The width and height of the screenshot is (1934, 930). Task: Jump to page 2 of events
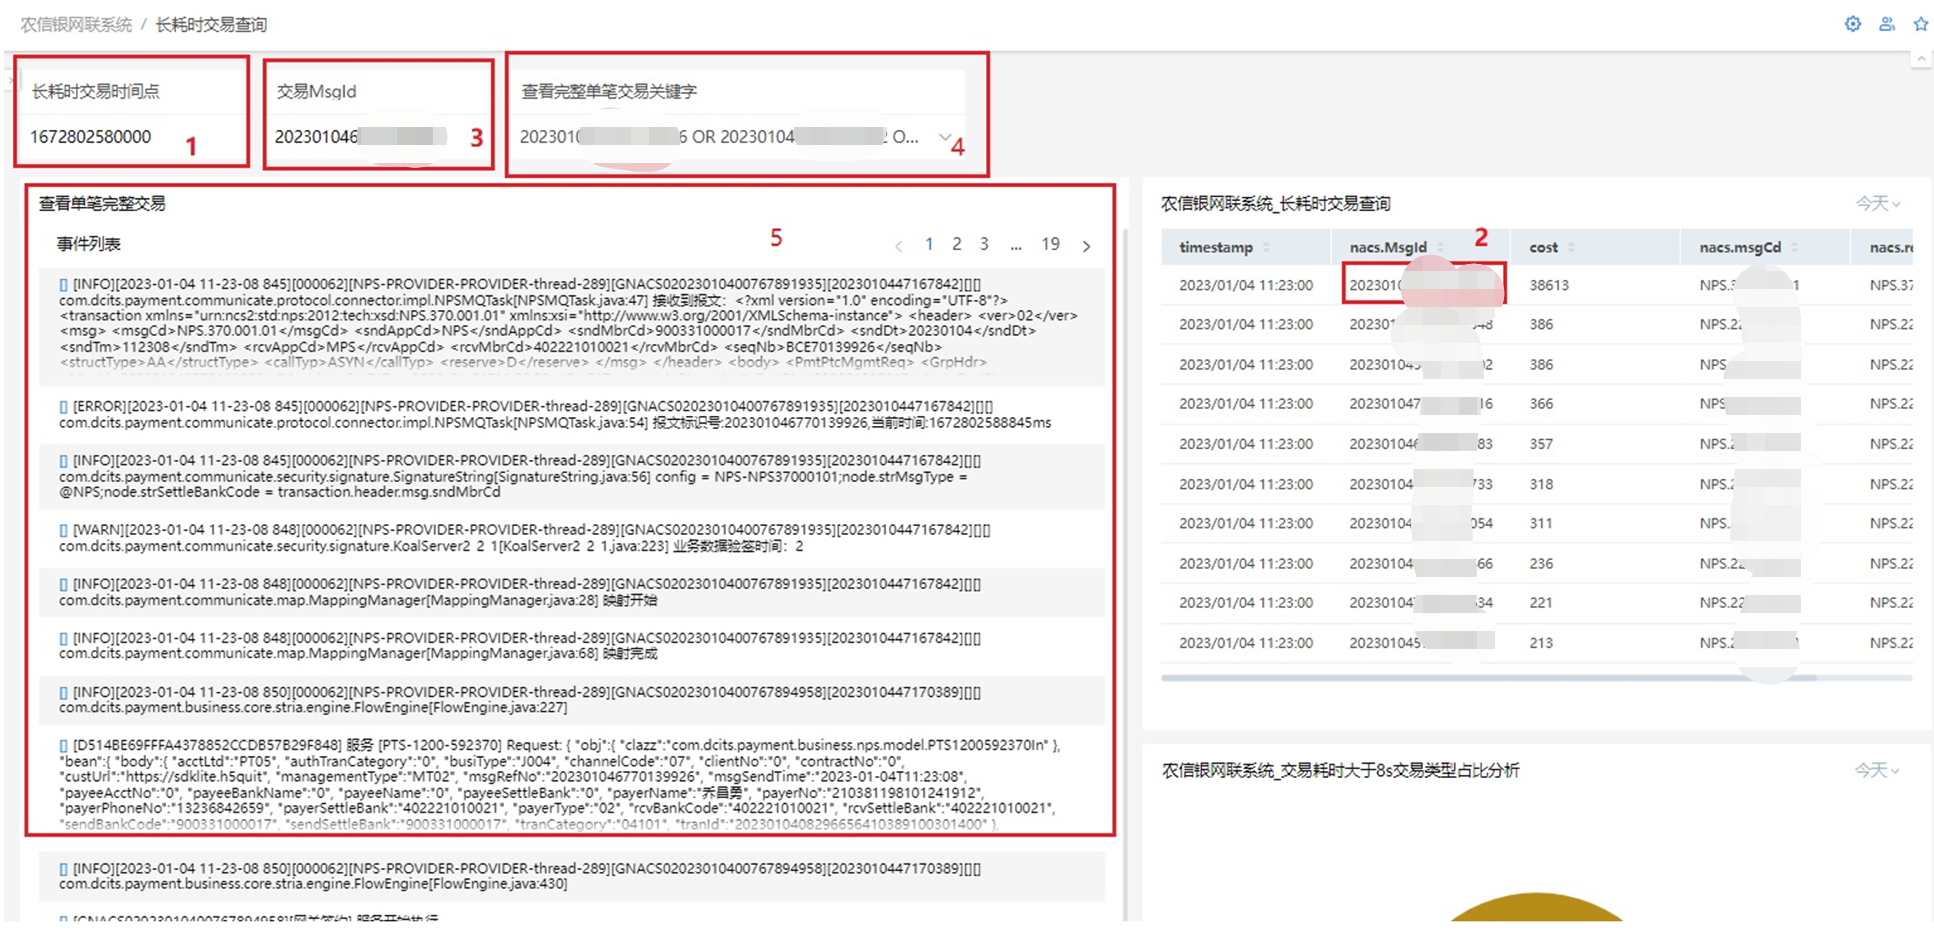957,244
